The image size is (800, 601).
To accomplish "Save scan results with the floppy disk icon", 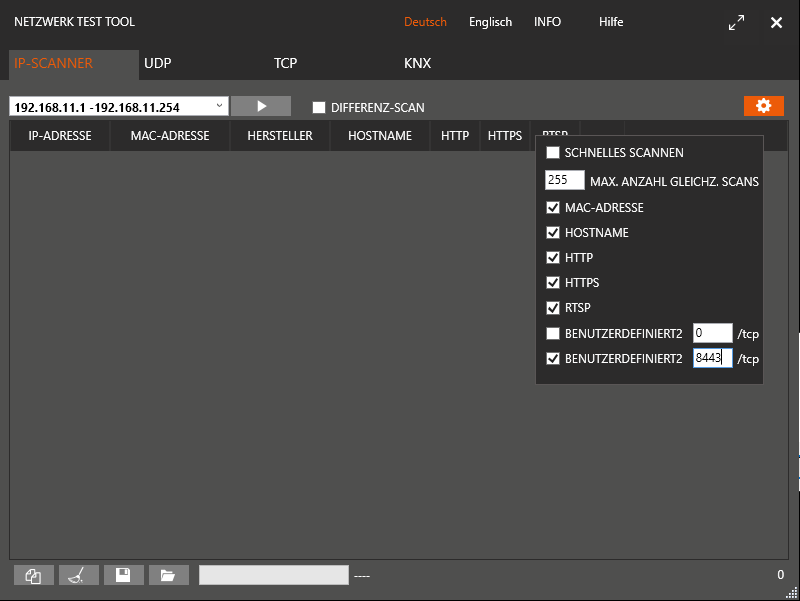I will 123,575.
